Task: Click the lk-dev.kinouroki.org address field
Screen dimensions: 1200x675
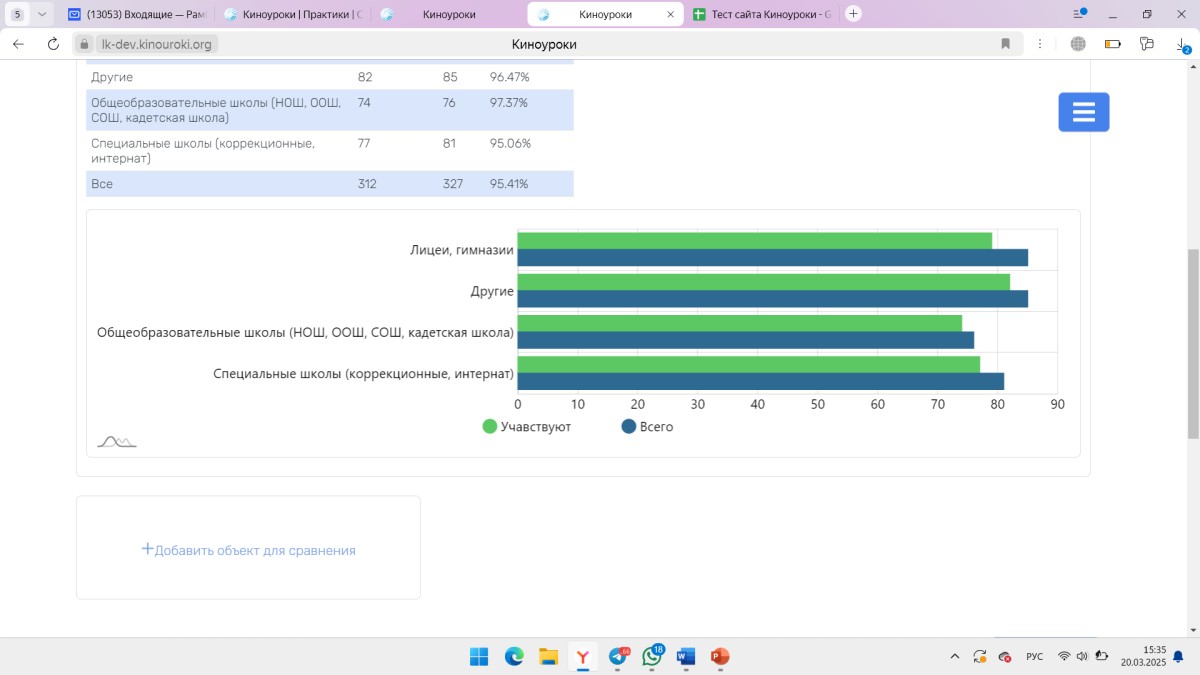Action: [157, 44]
